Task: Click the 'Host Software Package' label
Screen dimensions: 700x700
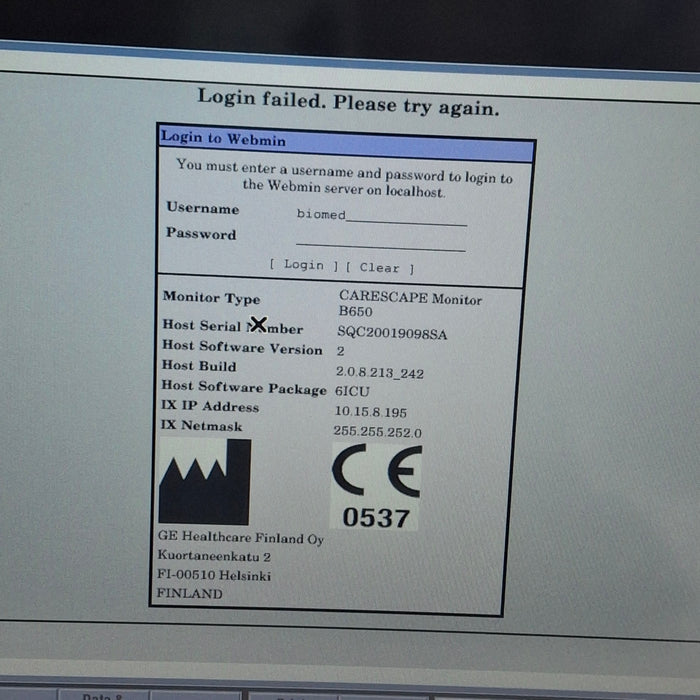Action: click(244, 388)
